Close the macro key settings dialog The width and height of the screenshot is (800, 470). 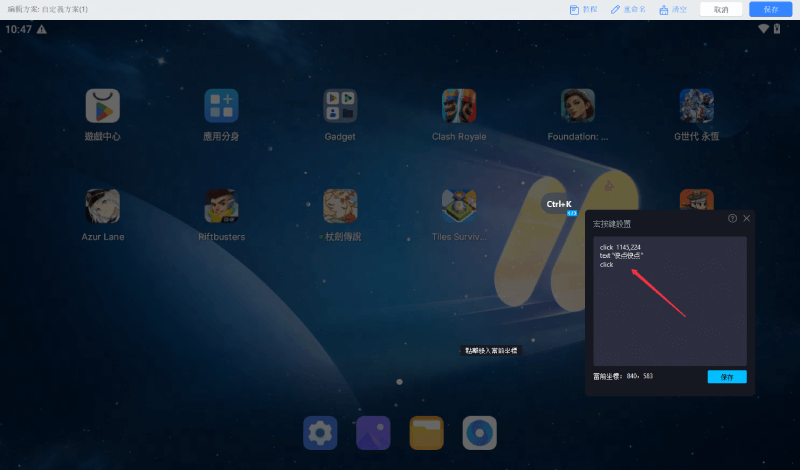[746, 218]
